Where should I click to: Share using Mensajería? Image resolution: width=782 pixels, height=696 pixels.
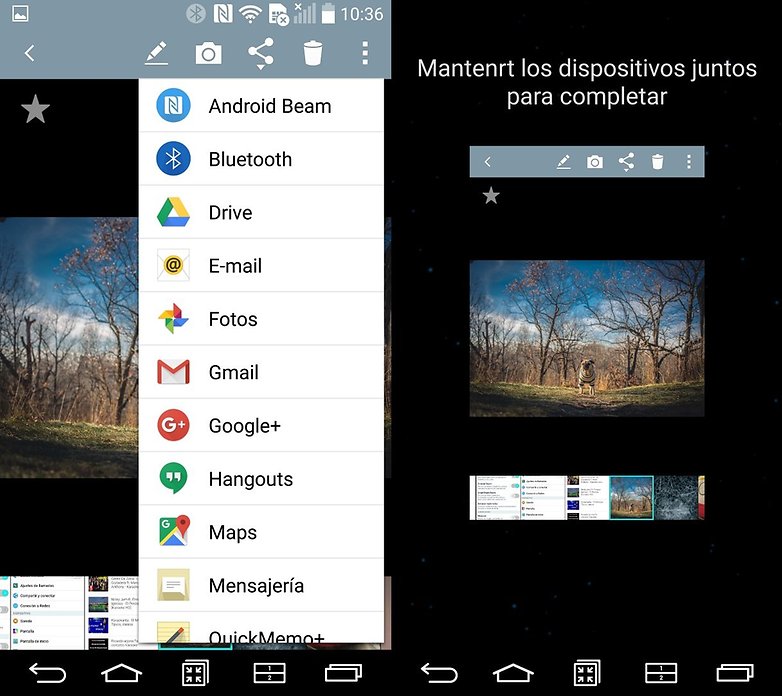[261, 586]
